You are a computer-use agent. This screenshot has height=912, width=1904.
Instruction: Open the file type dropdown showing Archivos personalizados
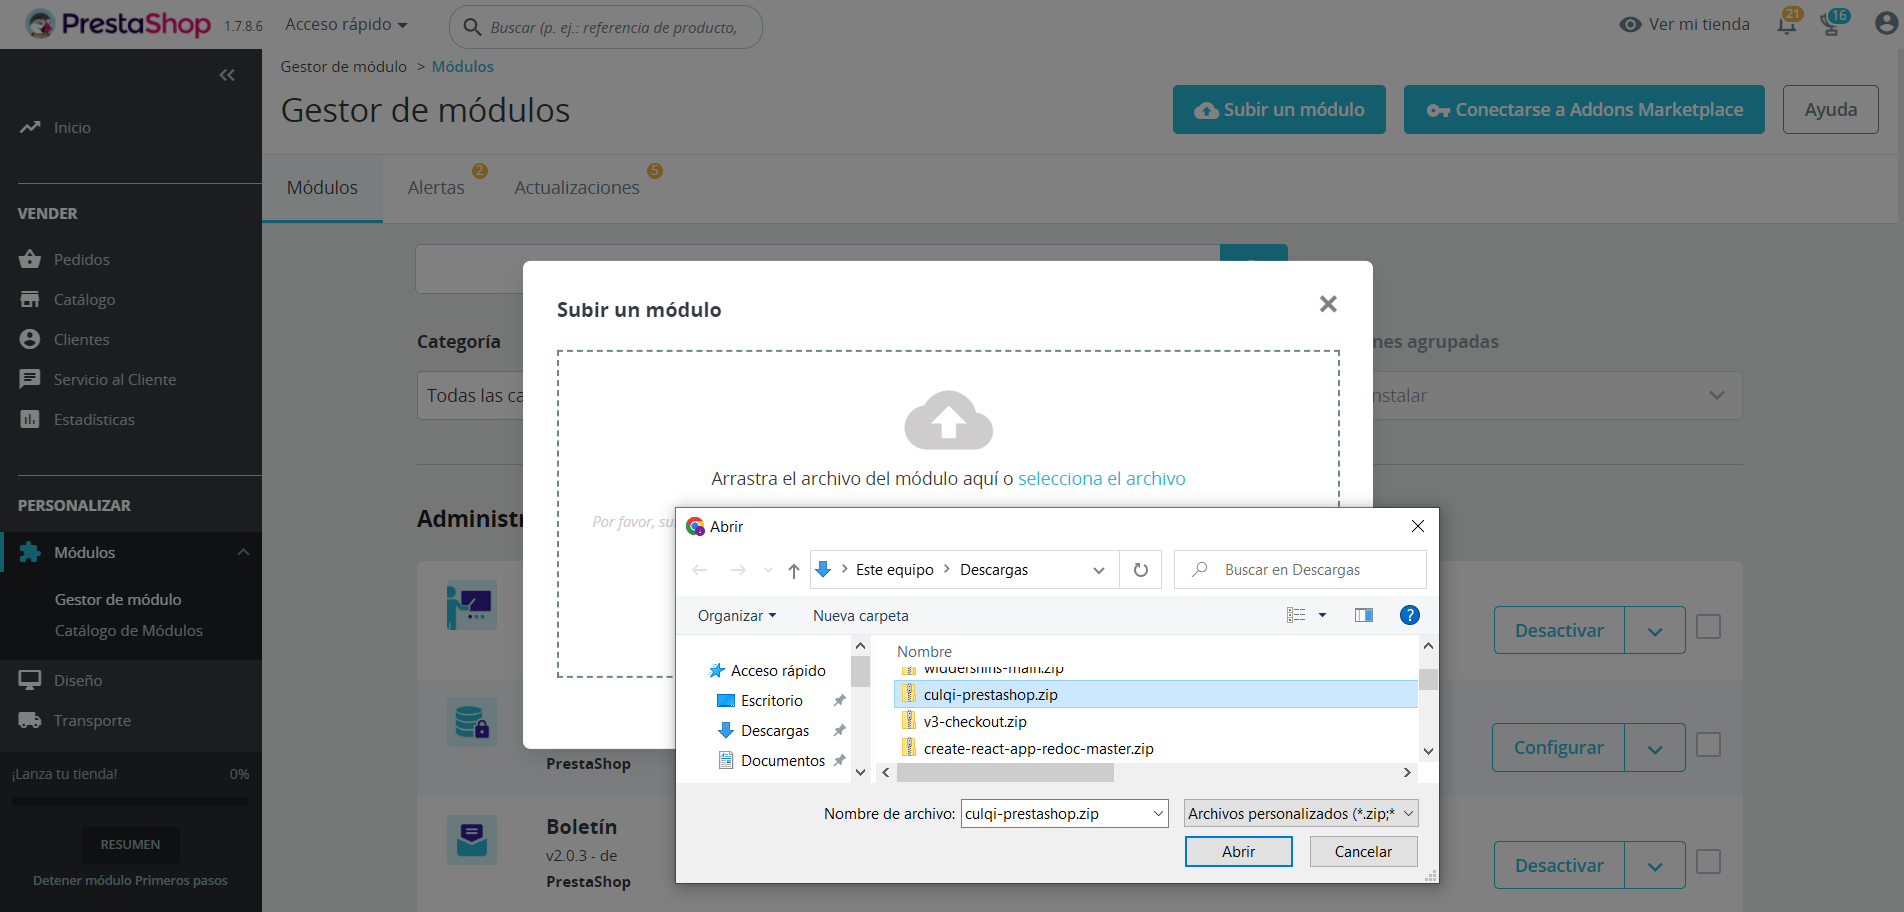(1299, 813)
